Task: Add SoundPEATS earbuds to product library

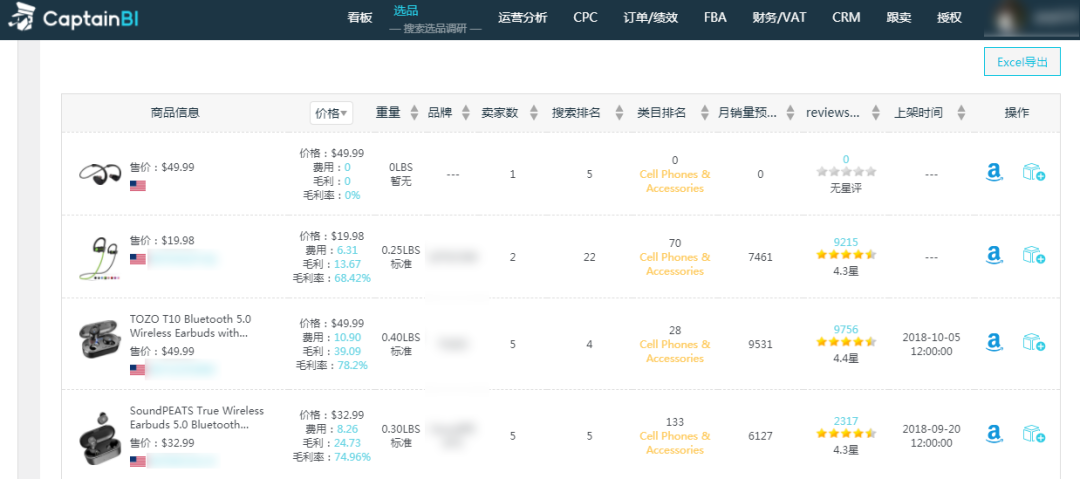Action: (1033, 435)
